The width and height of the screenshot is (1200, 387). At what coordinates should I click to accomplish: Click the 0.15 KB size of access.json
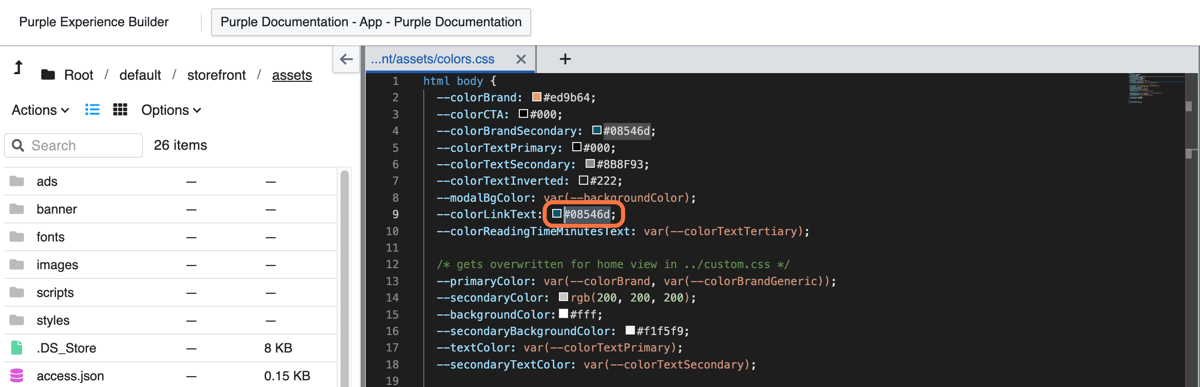pos(287,376)
